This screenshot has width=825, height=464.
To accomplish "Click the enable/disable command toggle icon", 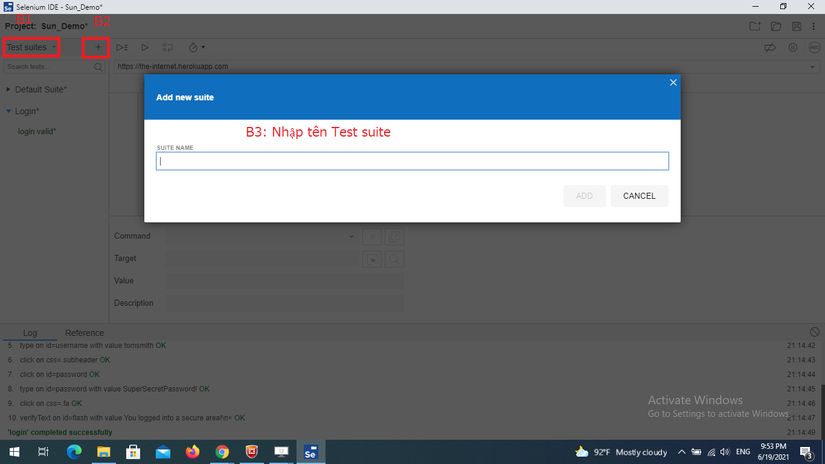I will pyautogui.click(x=372, y=236).
